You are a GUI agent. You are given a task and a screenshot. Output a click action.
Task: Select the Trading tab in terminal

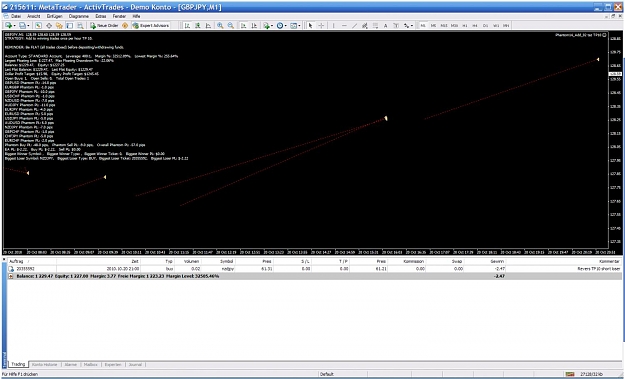pos(18,364)
